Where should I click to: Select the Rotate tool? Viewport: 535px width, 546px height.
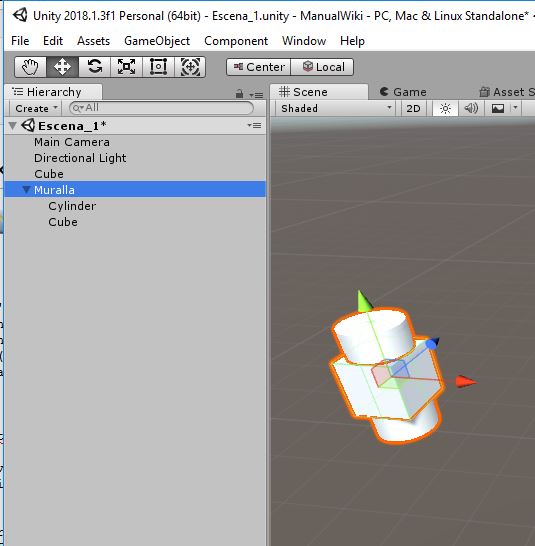[x=95, y=67]
